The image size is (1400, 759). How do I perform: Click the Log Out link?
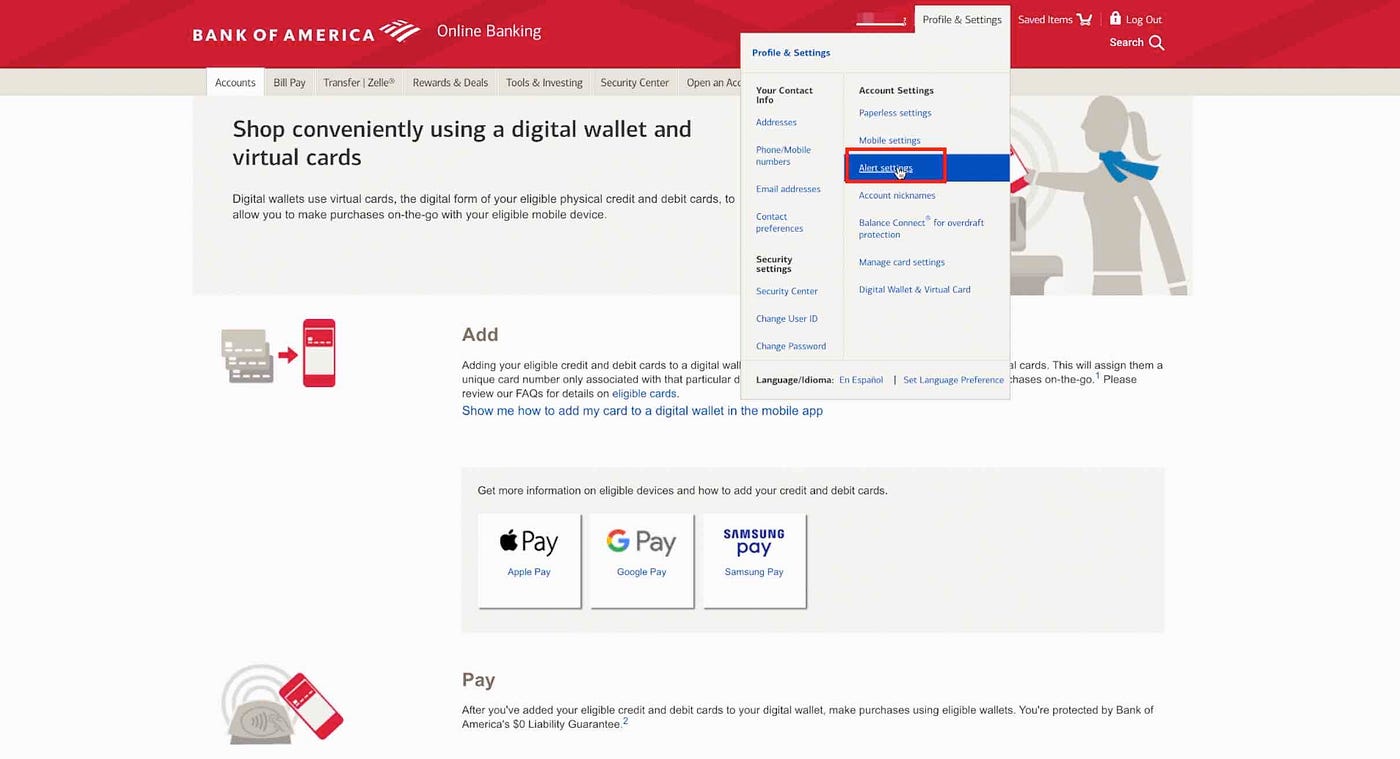pos(1144,19)
